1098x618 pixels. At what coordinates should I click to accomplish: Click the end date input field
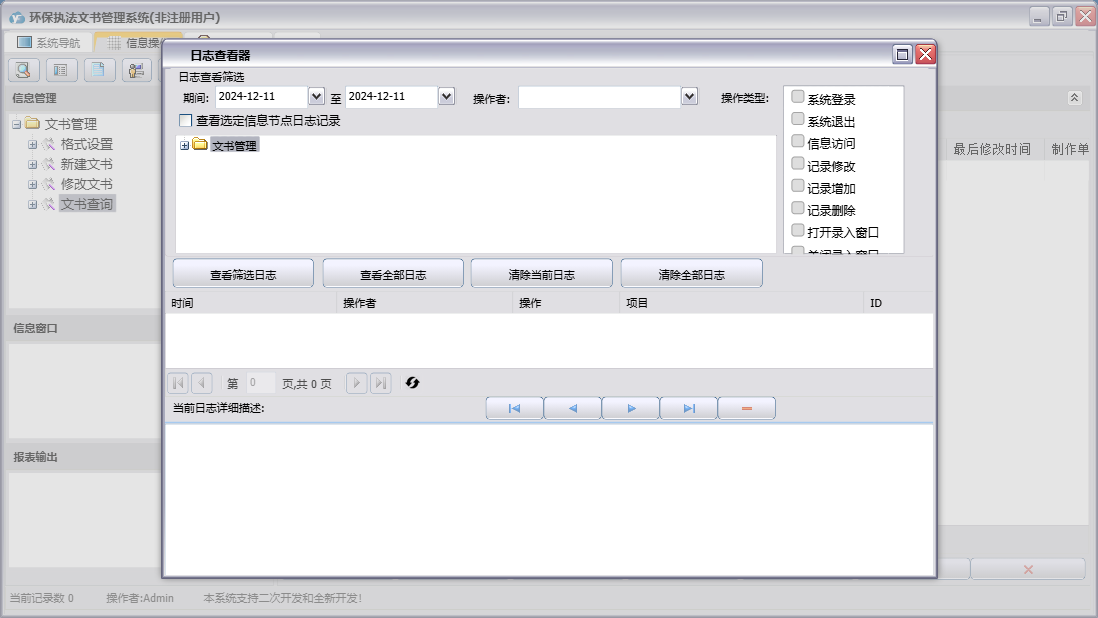coord(391,97)
